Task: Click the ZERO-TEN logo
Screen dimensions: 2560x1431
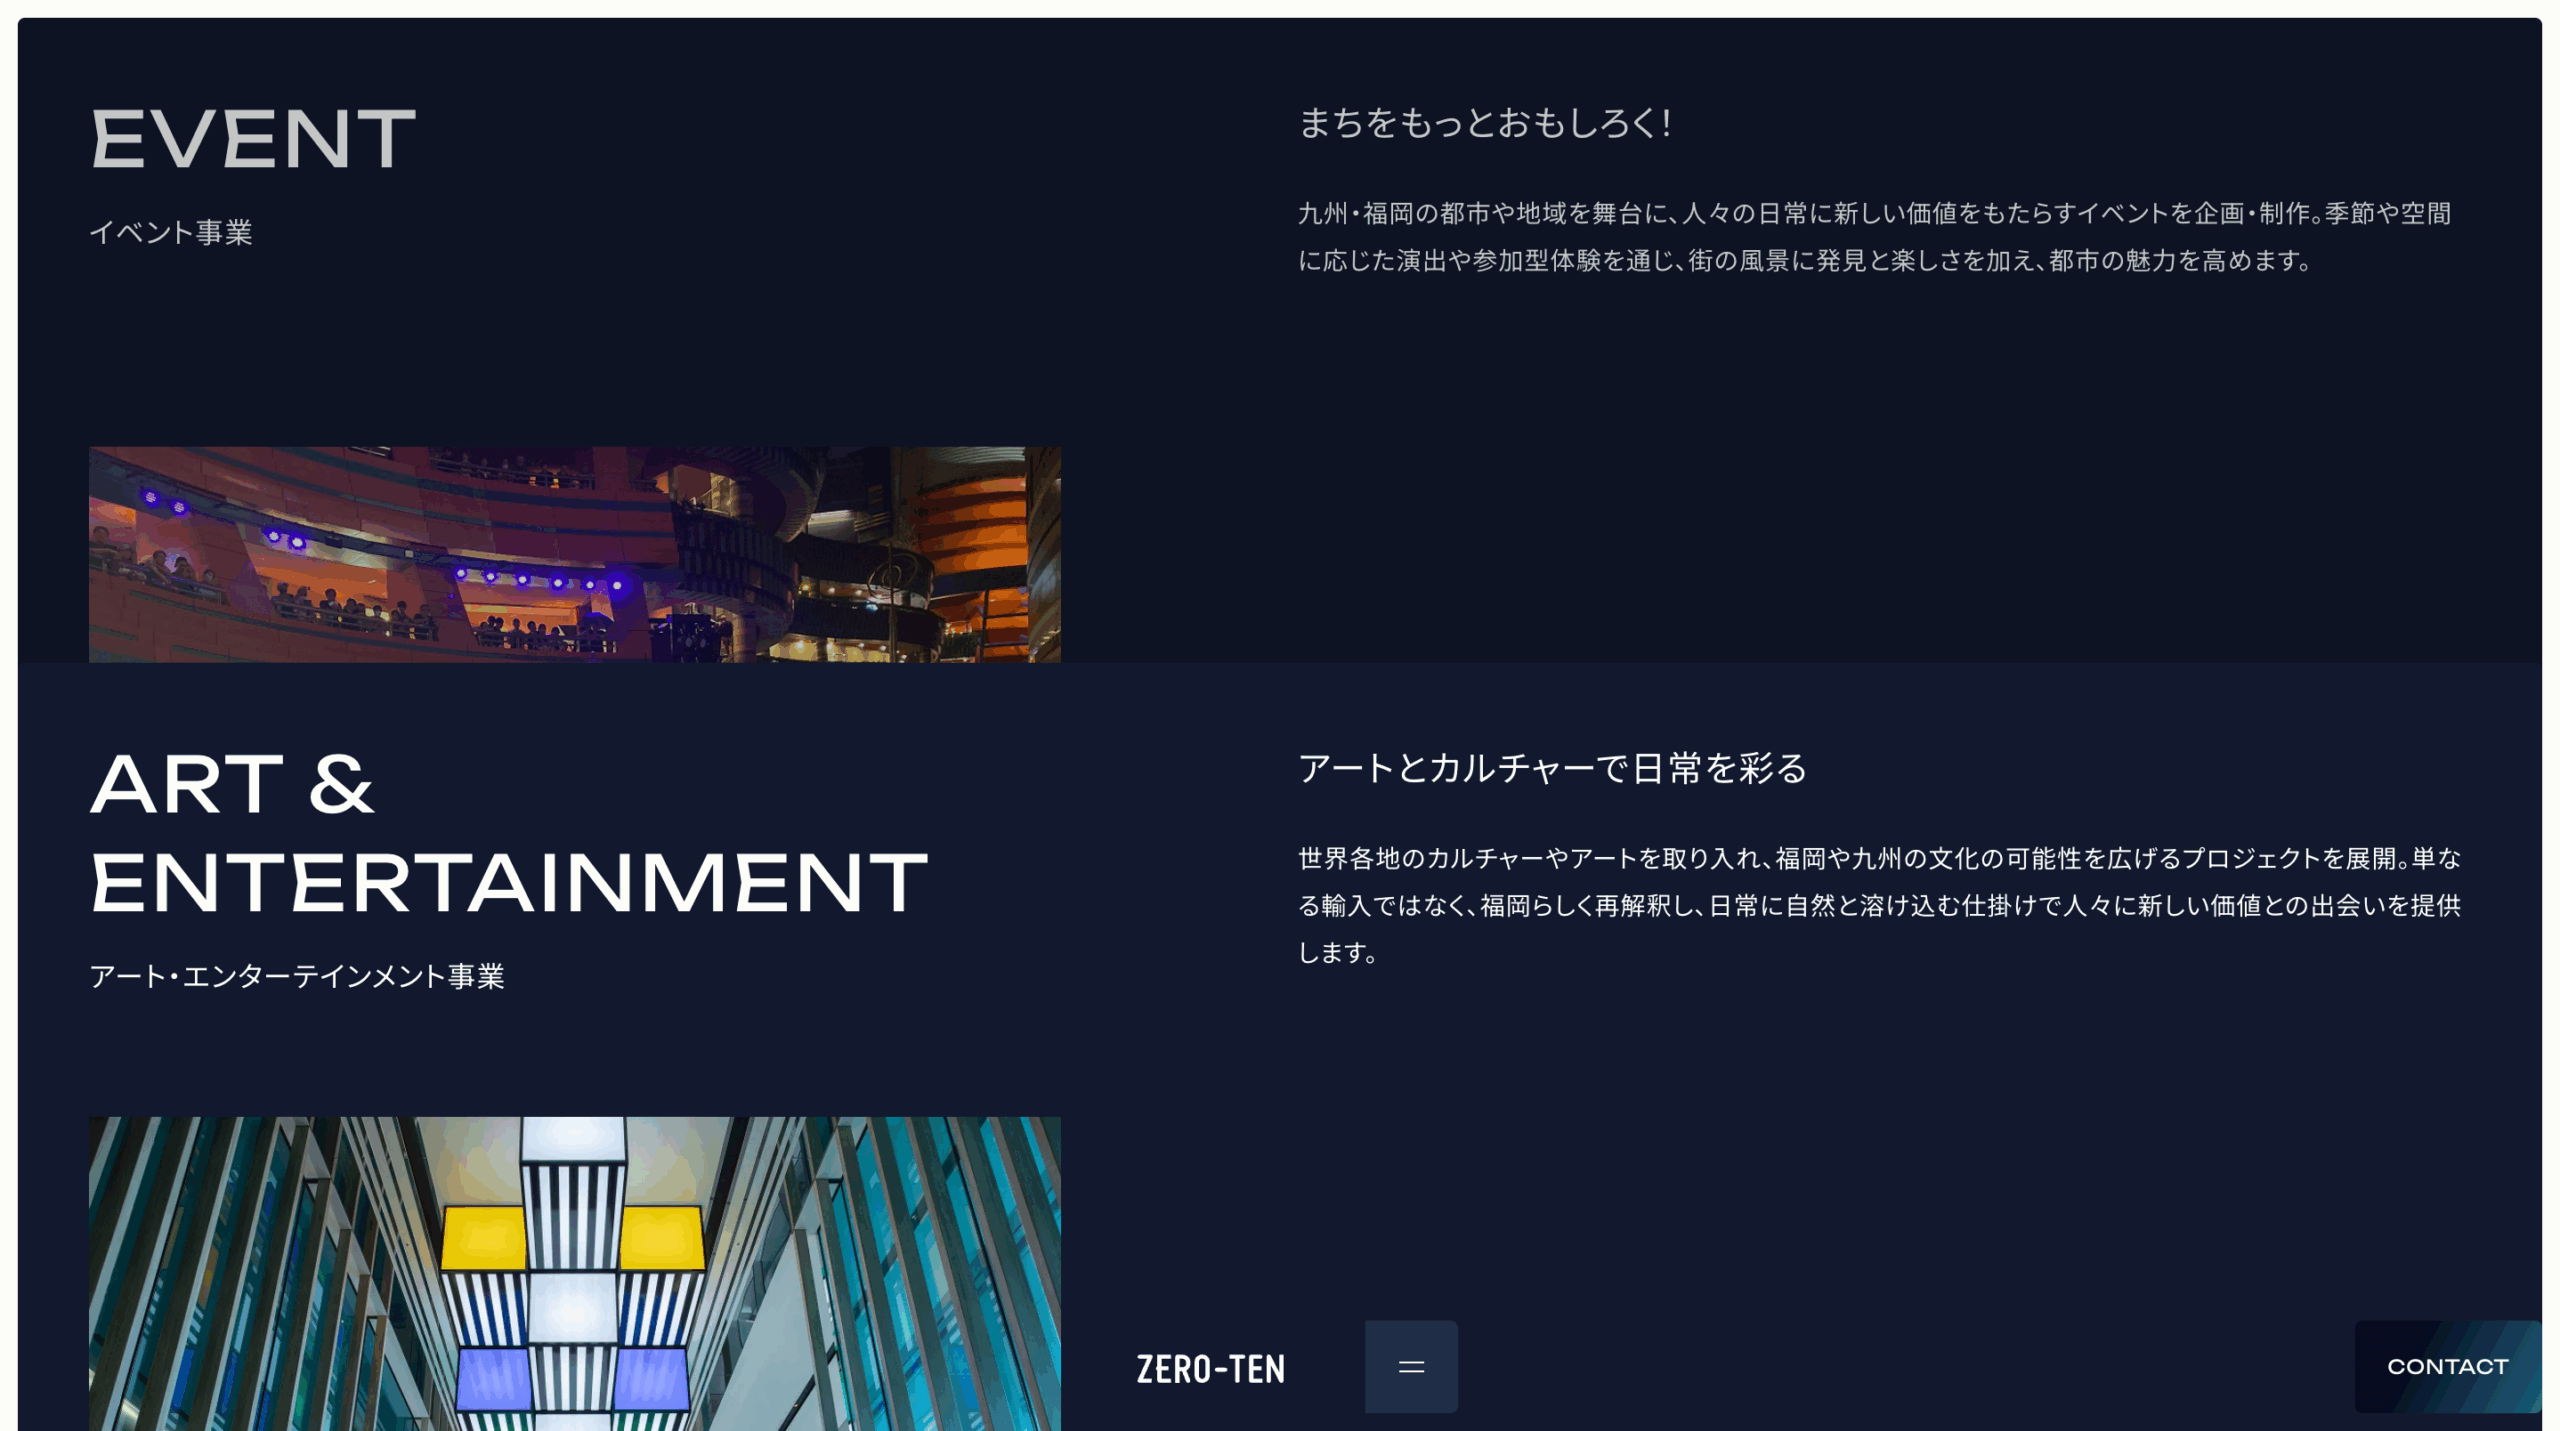Action: (1210, 1368)
